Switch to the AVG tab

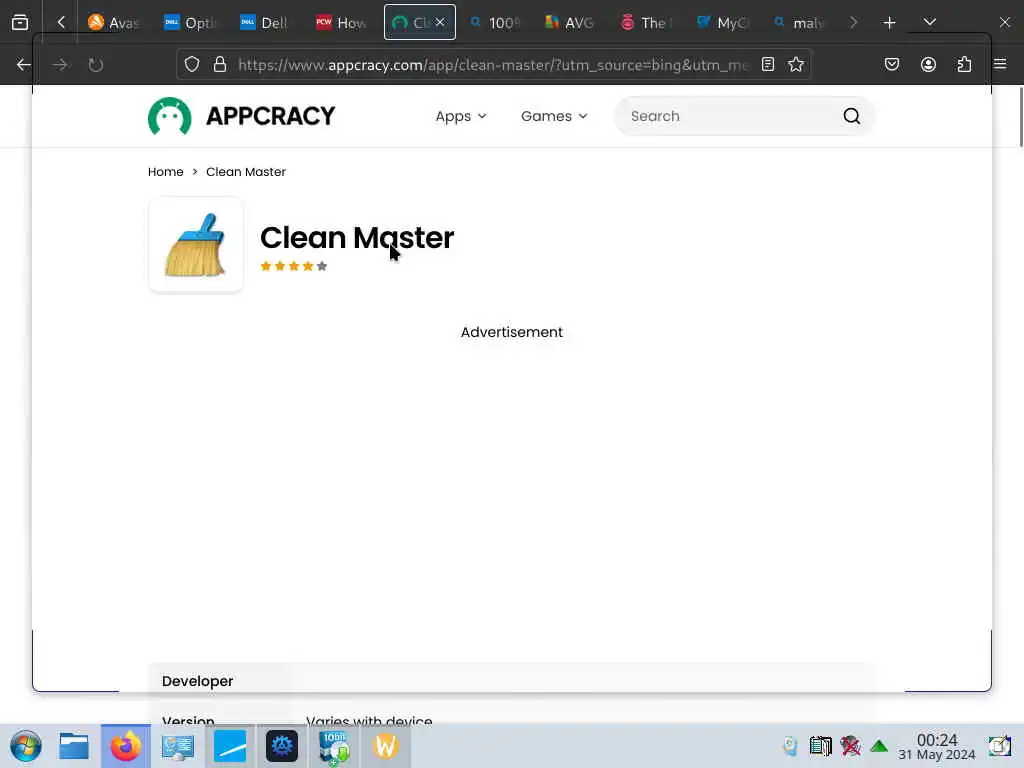tap(571, 22)
